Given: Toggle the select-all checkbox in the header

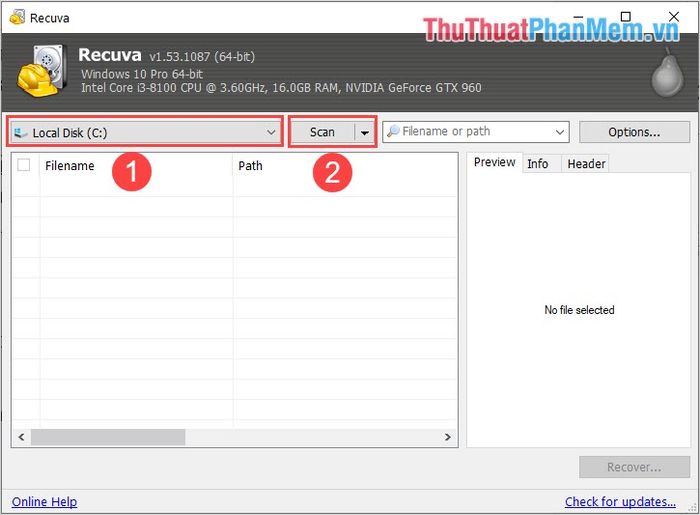Looking at the screenshot, I should coord(24,165).
